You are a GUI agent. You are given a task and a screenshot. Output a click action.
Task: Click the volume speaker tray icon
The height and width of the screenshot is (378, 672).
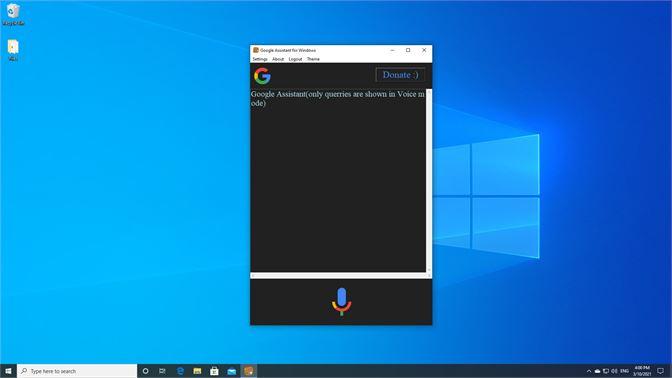[x=615, y=371]
